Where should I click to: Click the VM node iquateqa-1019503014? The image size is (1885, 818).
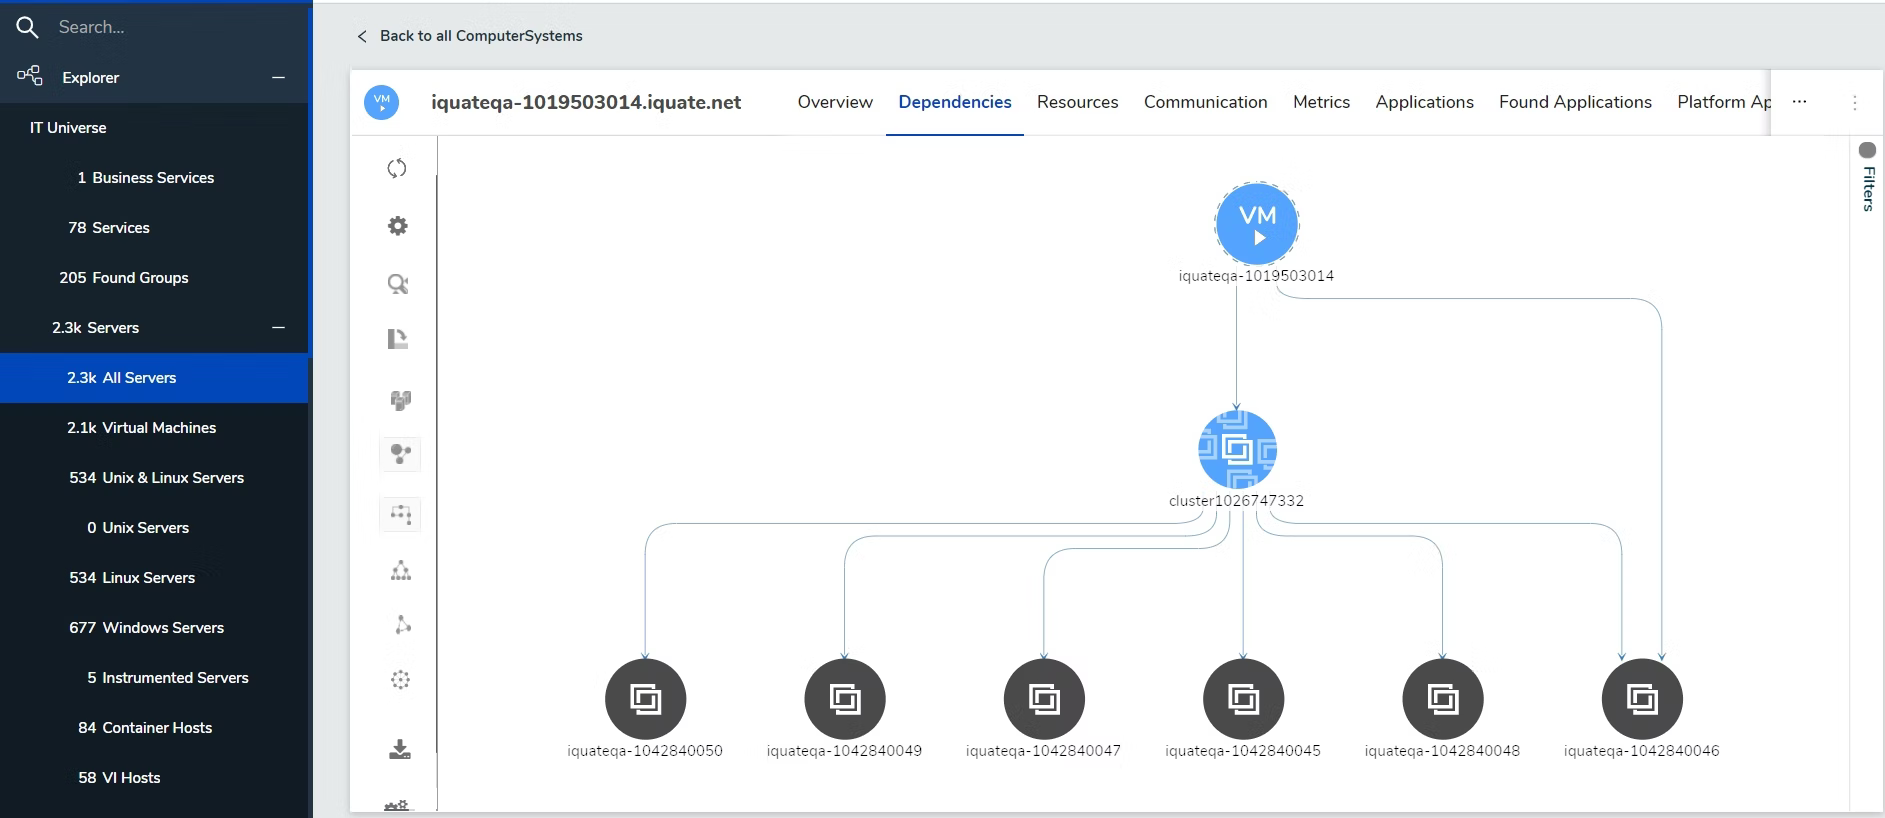coord(1257,223)
